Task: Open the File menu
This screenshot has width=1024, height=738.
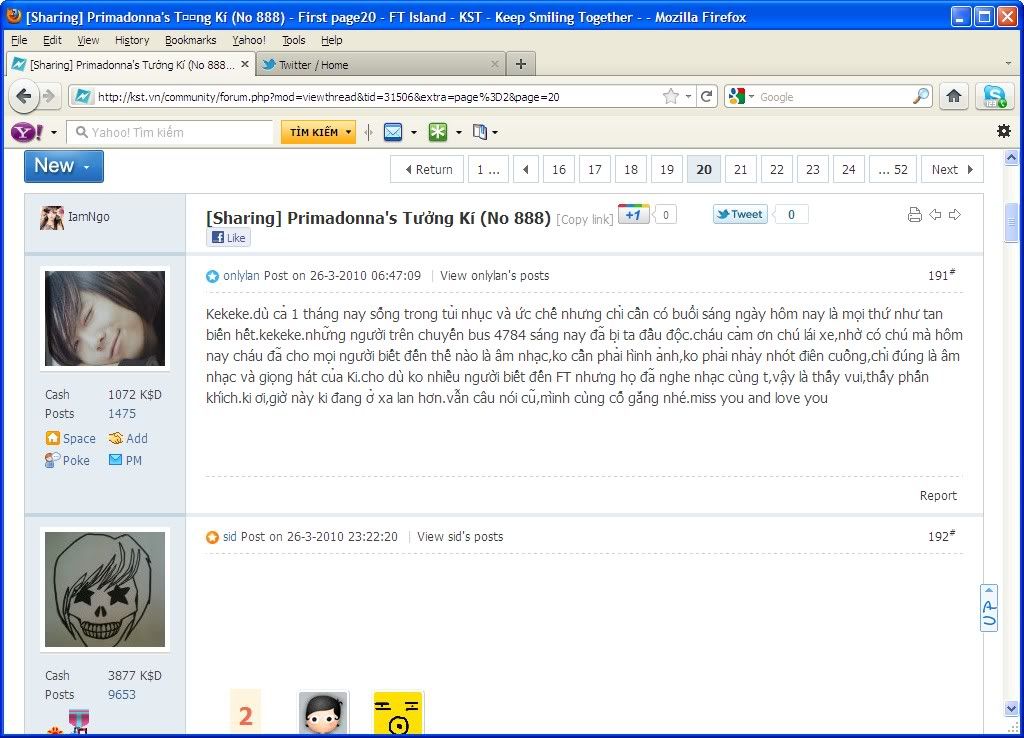Action: (x=19, y=40)
